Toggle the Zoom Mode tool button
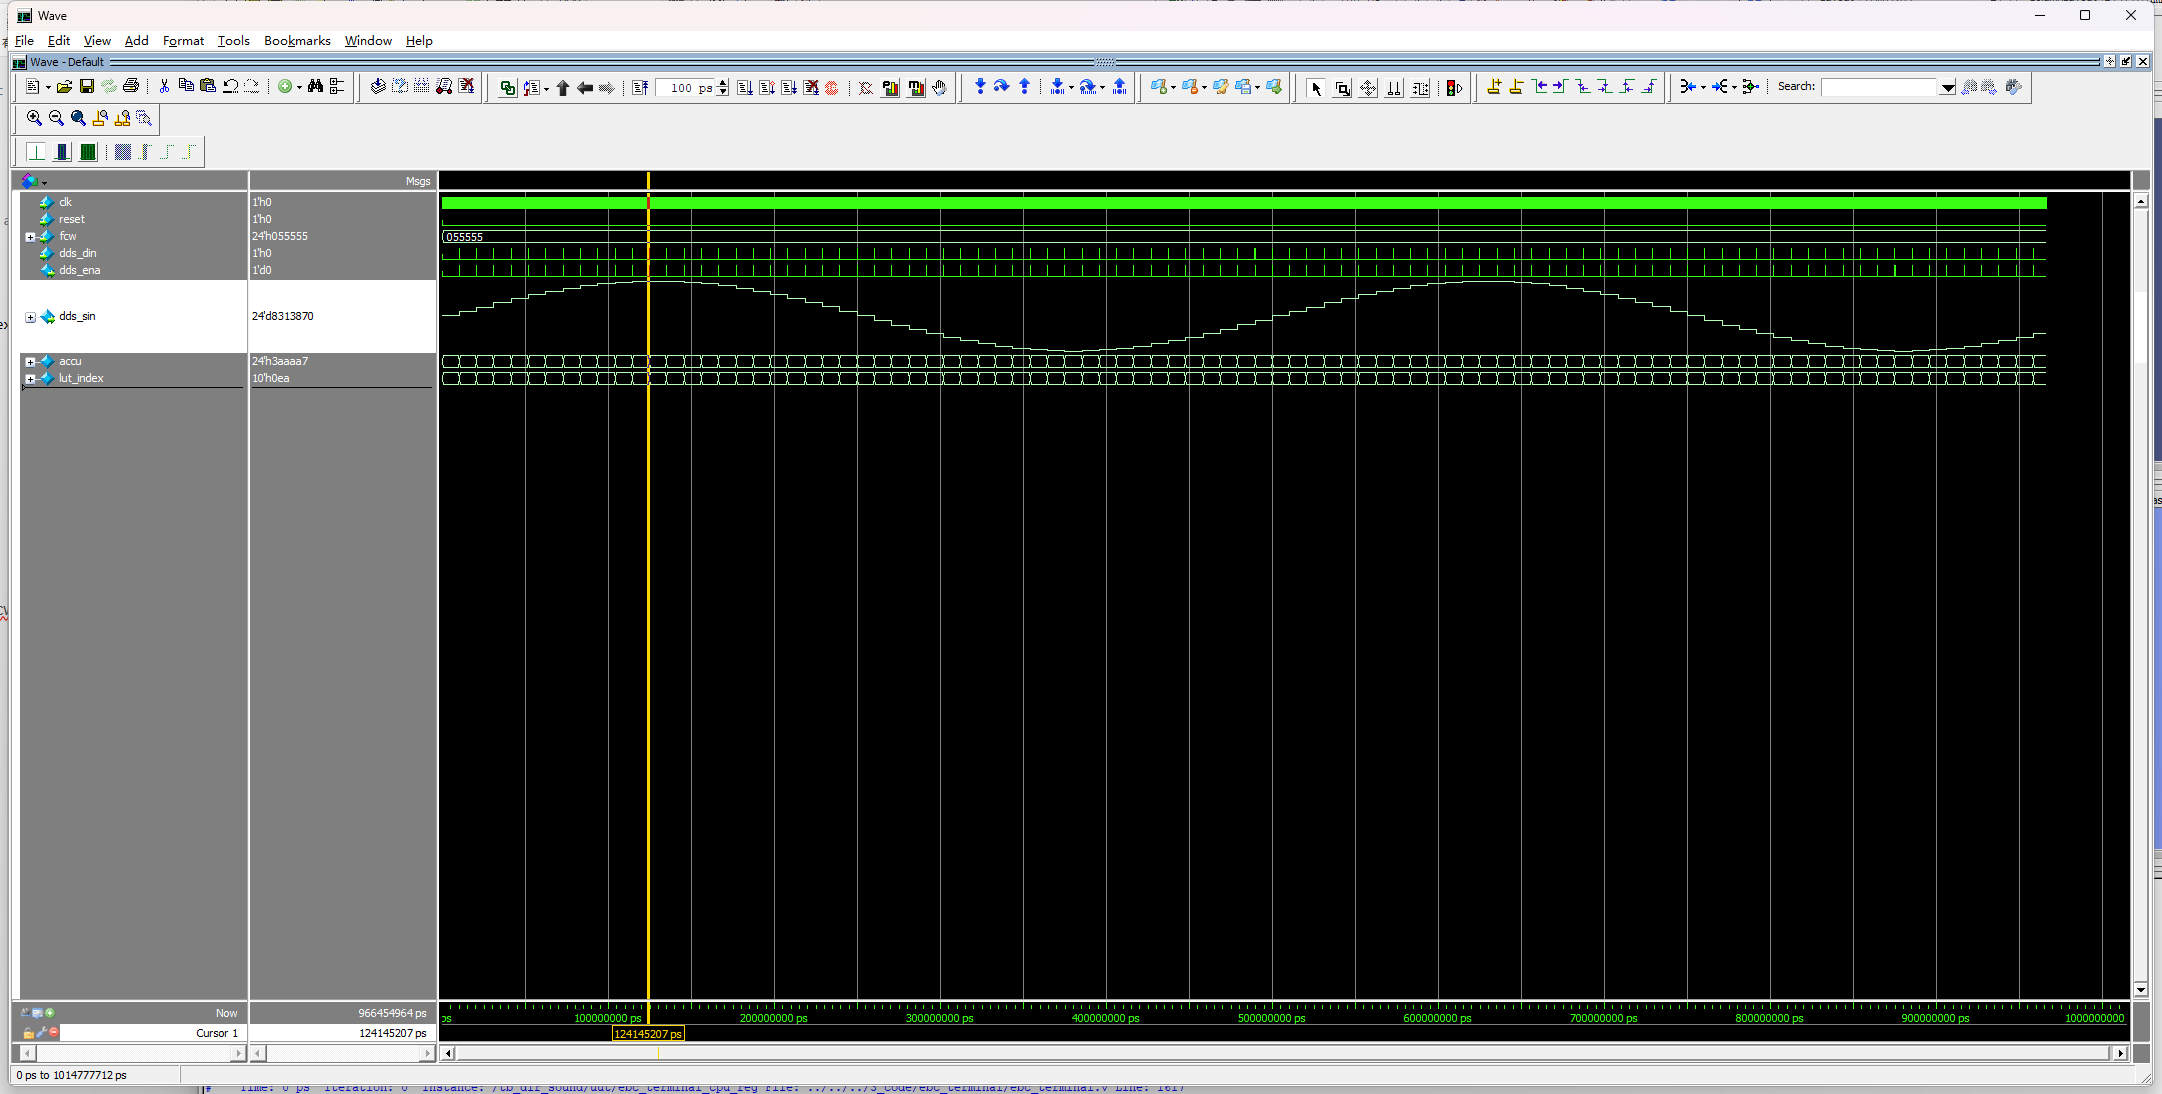Screen dimensions: 2162x1094 pyautogui.click(x=1342, y=88)
